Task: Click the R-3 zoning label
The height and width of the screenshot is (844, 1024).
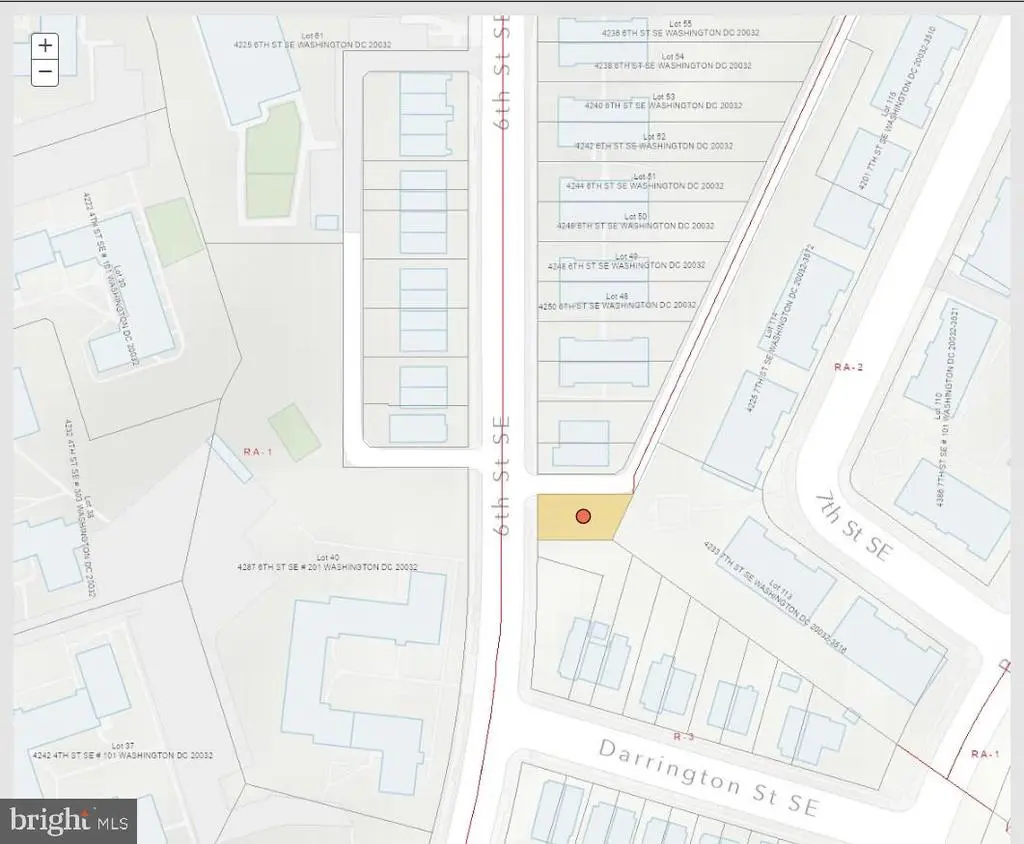Action: click(x=685, y=735)
